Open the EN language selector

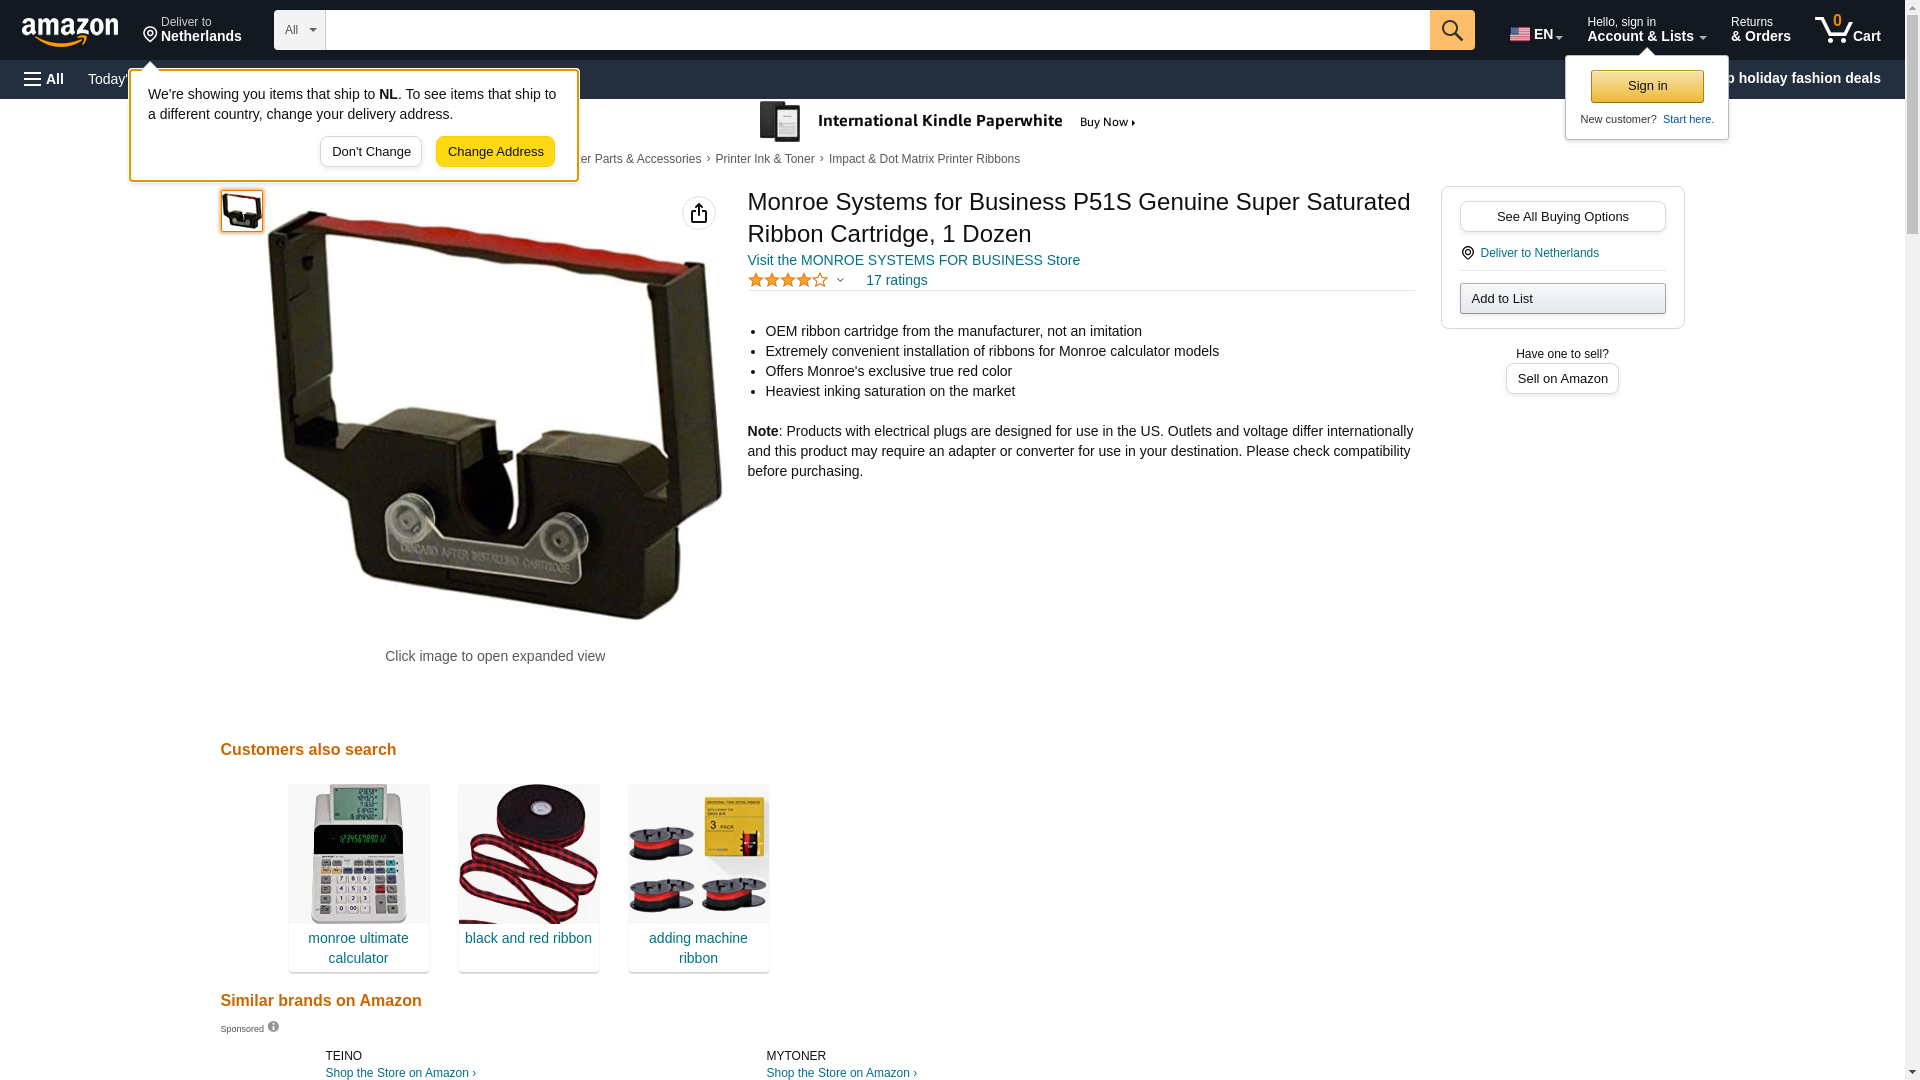1536,34
